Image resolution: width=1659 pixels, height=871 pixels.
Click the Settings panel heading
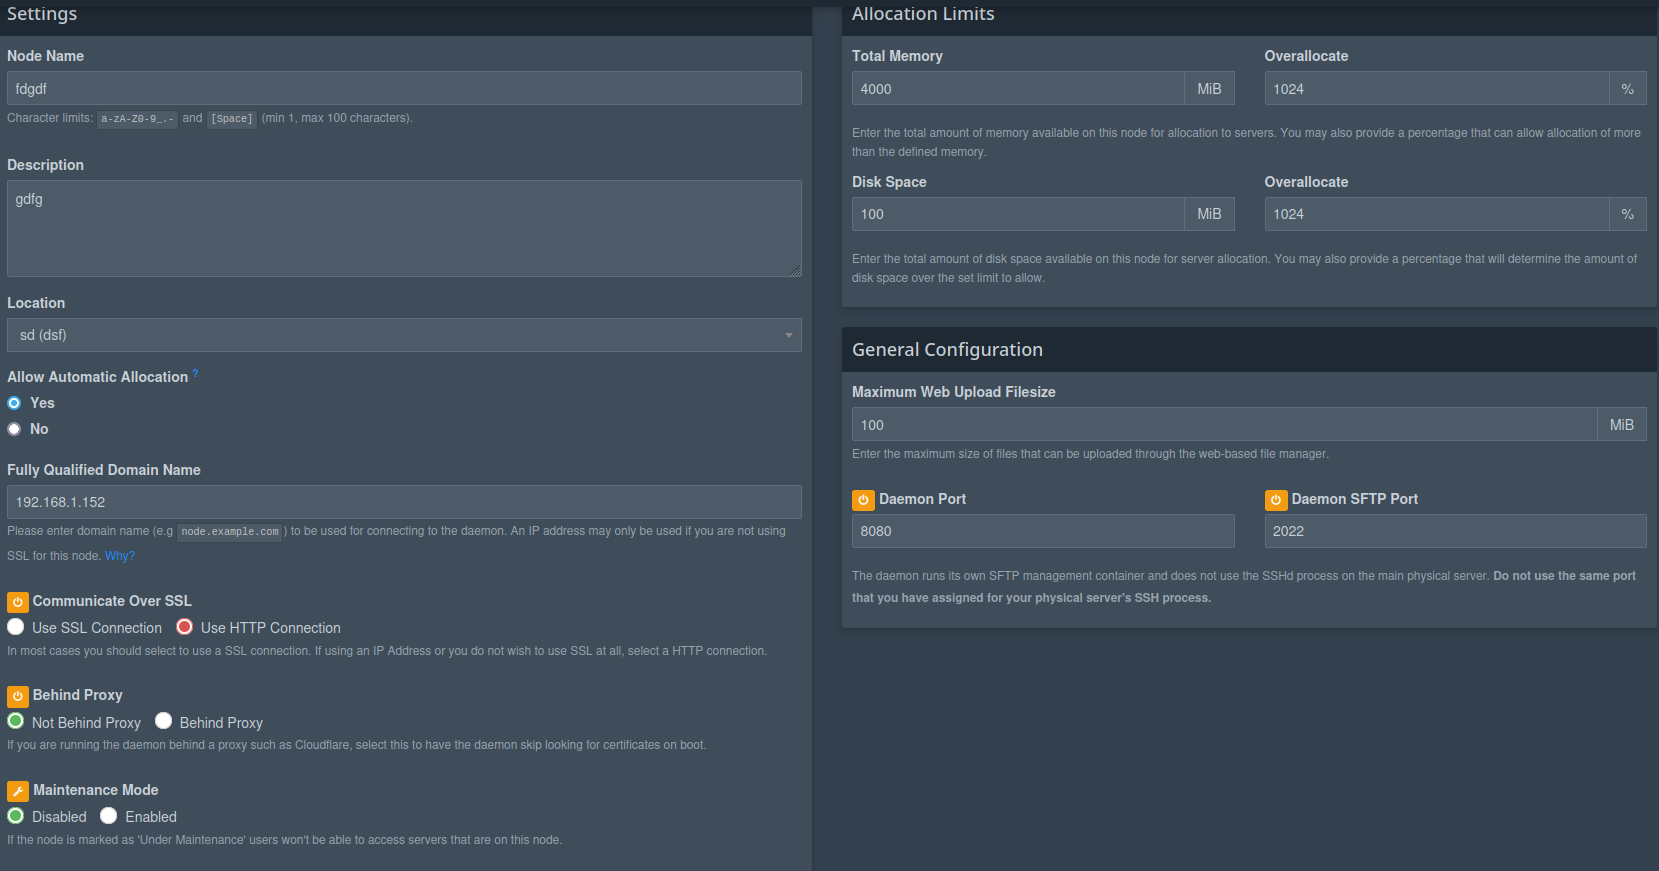(42, 14)
